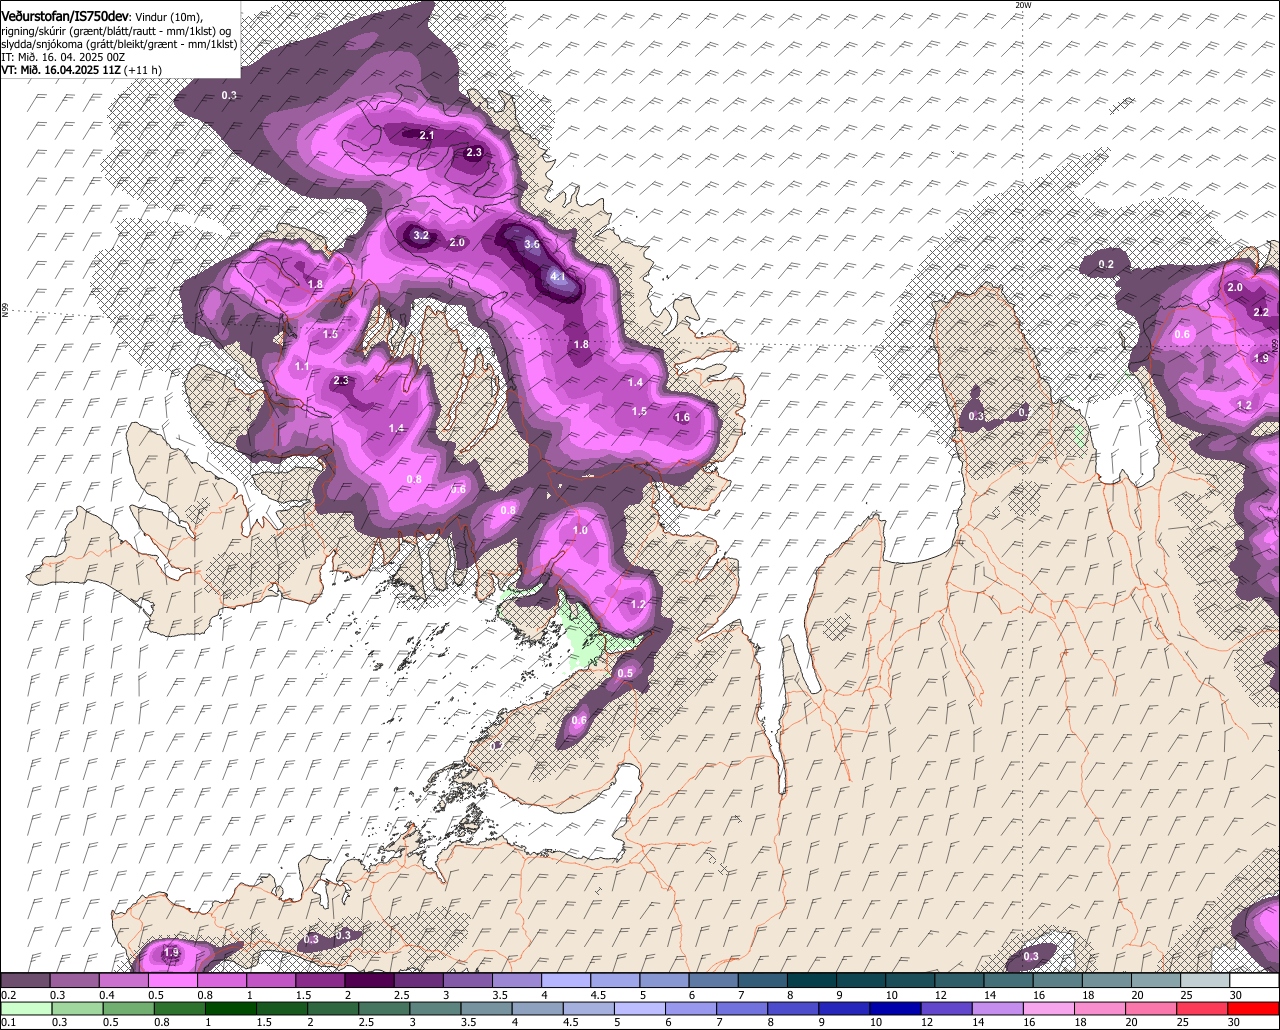Screen dimensions: 1280x1030
Task: Select the bright pink 0.5 snow legend swatch
Action: tap(172, 981)
